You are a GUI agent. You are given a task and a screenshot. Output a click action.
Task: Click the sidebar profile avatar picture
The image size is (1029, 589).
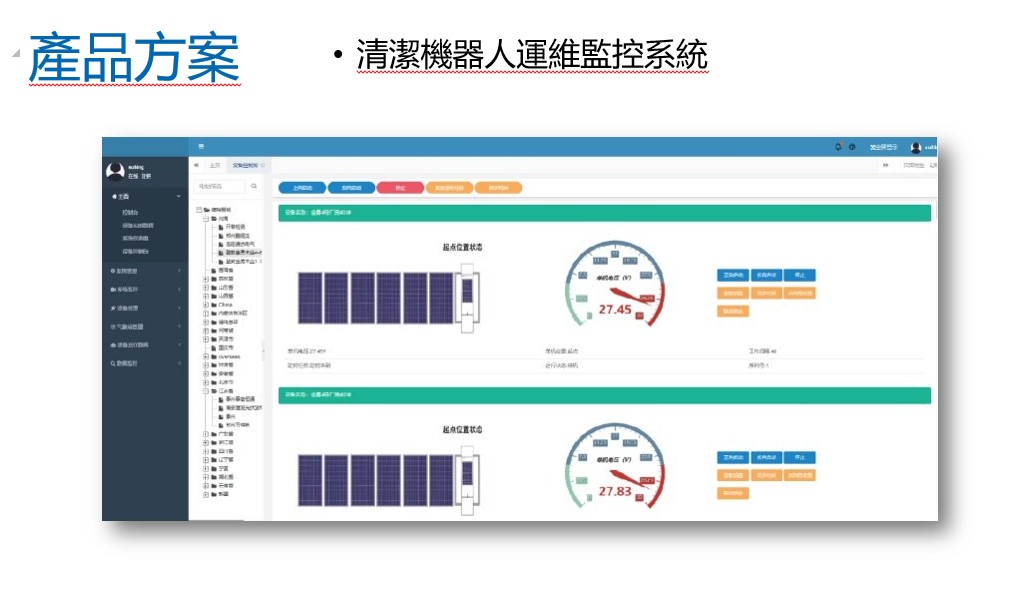tap(115, 171)
